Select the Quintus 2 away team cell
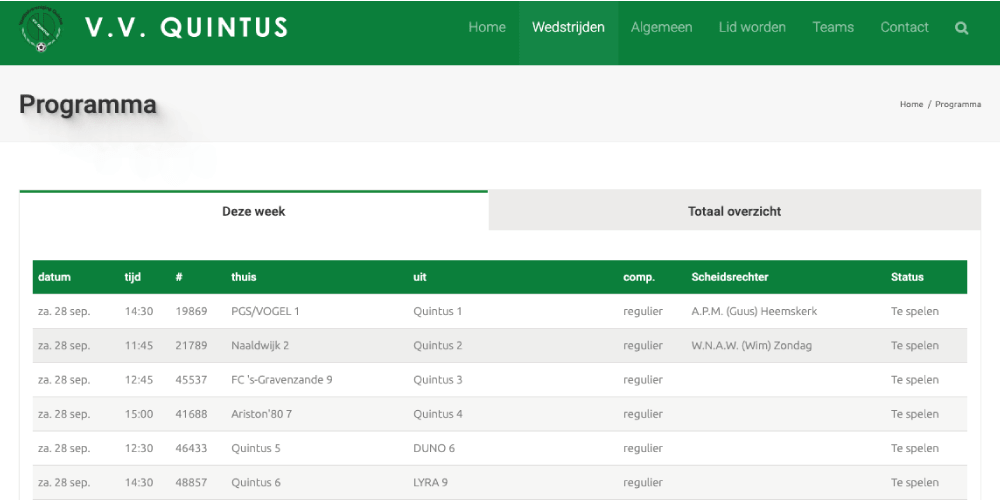This screenshot has height=500, width=1000. coord(438,346)
